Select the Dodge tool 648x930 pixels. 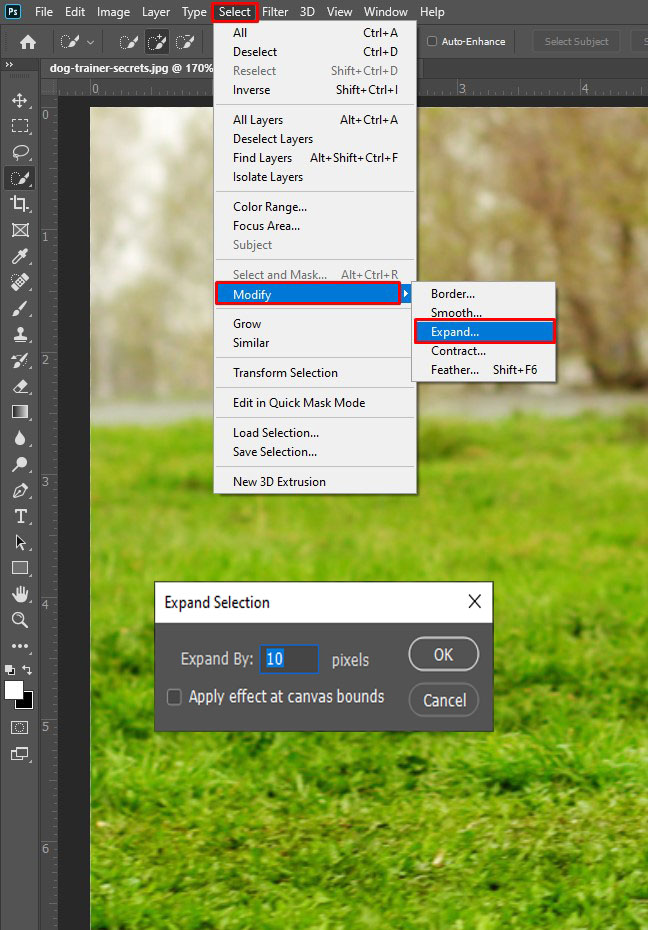[x=20, y=464]
